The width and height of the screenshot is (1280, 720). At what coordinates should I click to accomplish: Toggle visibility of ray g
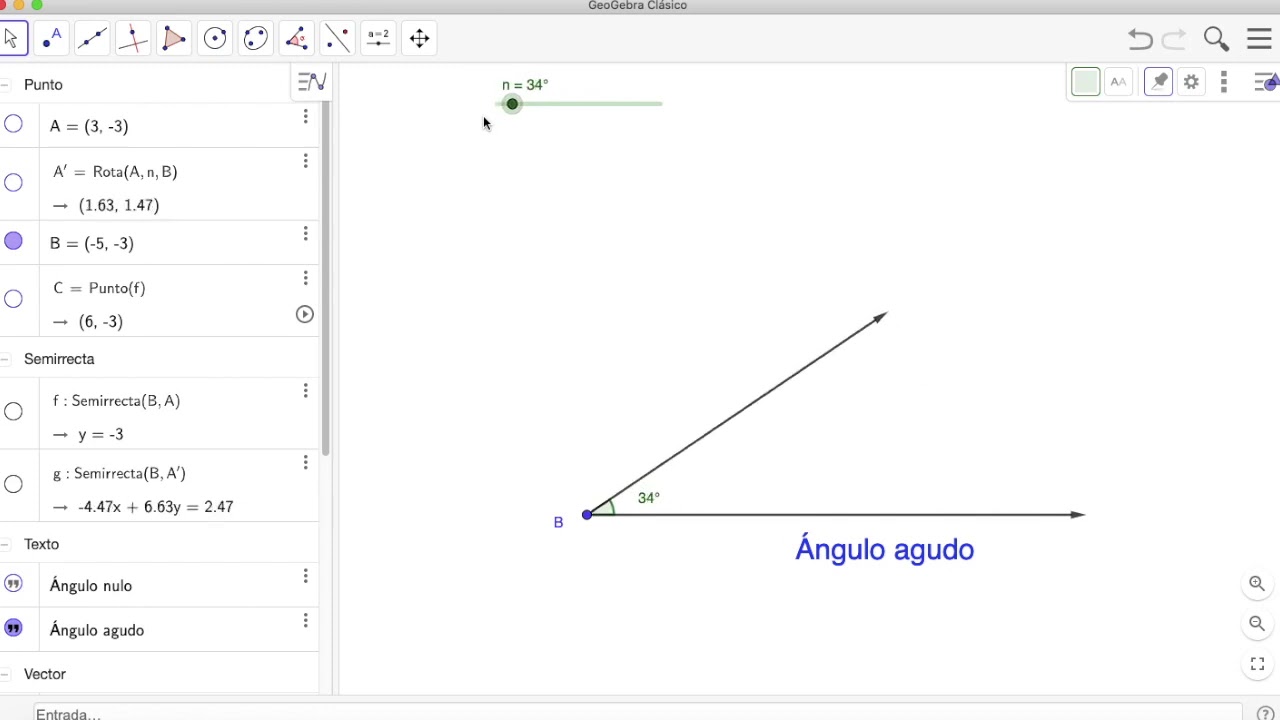(13, 484)
